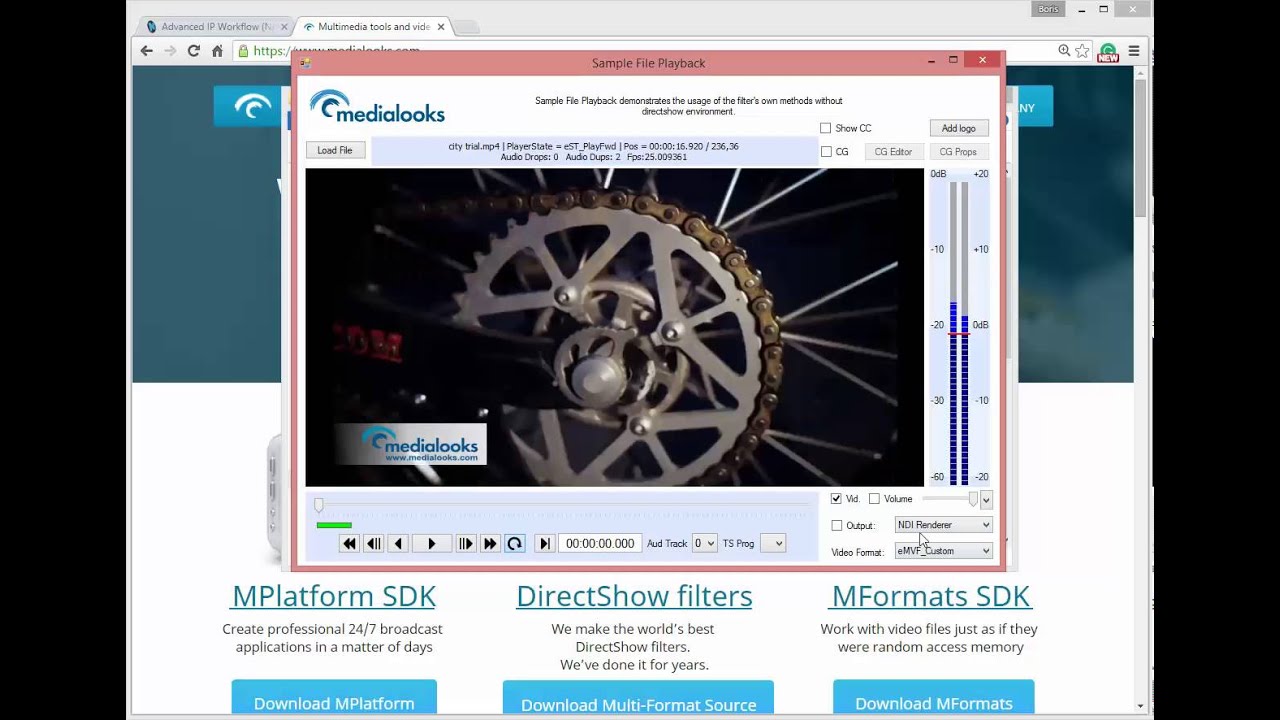
Task: Click the playback seek slider thumb
Action: tap(319, 506)
